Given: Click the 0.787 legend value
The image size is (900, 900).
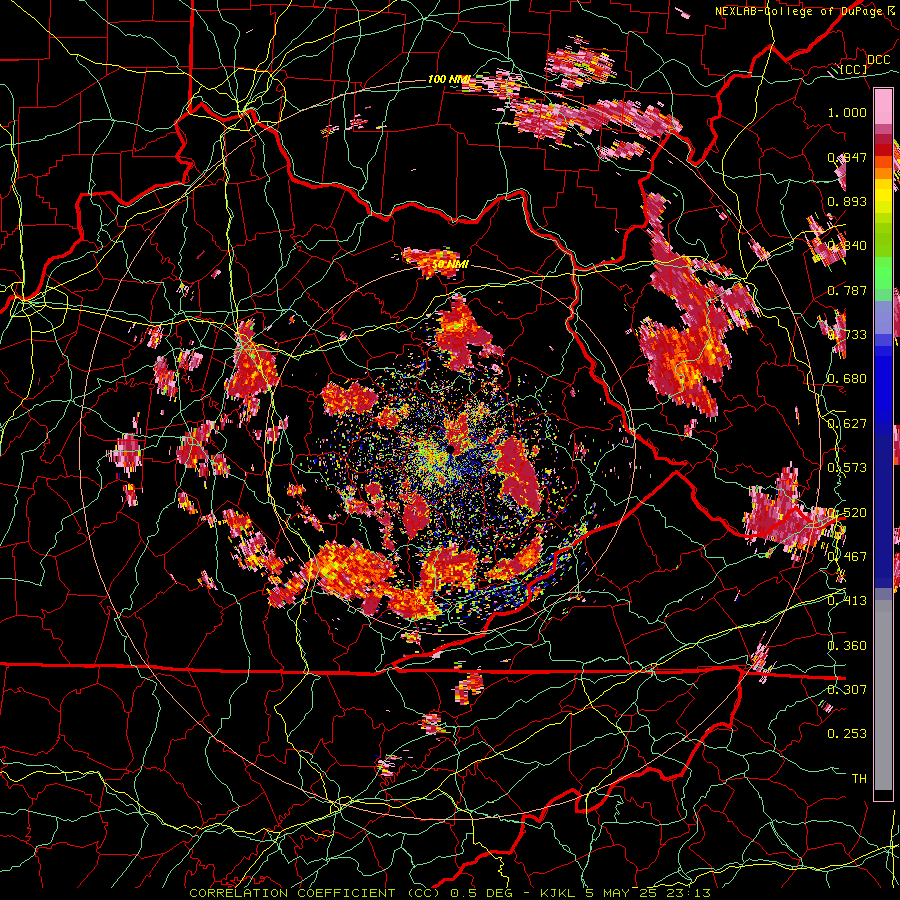Looking at the screenshot, I should coord(847,290).
